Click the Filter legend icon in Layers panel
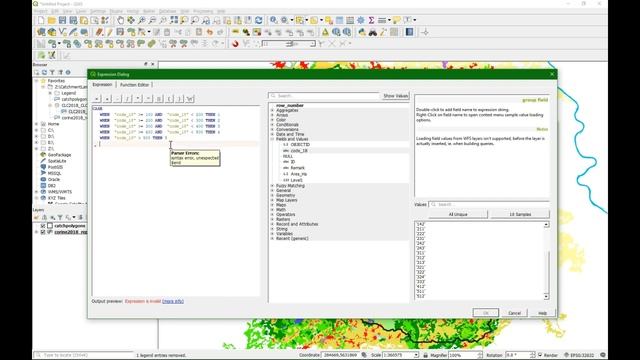Viewport: 640px width, 360px height. pyautogui.click(x=60, y=218)
